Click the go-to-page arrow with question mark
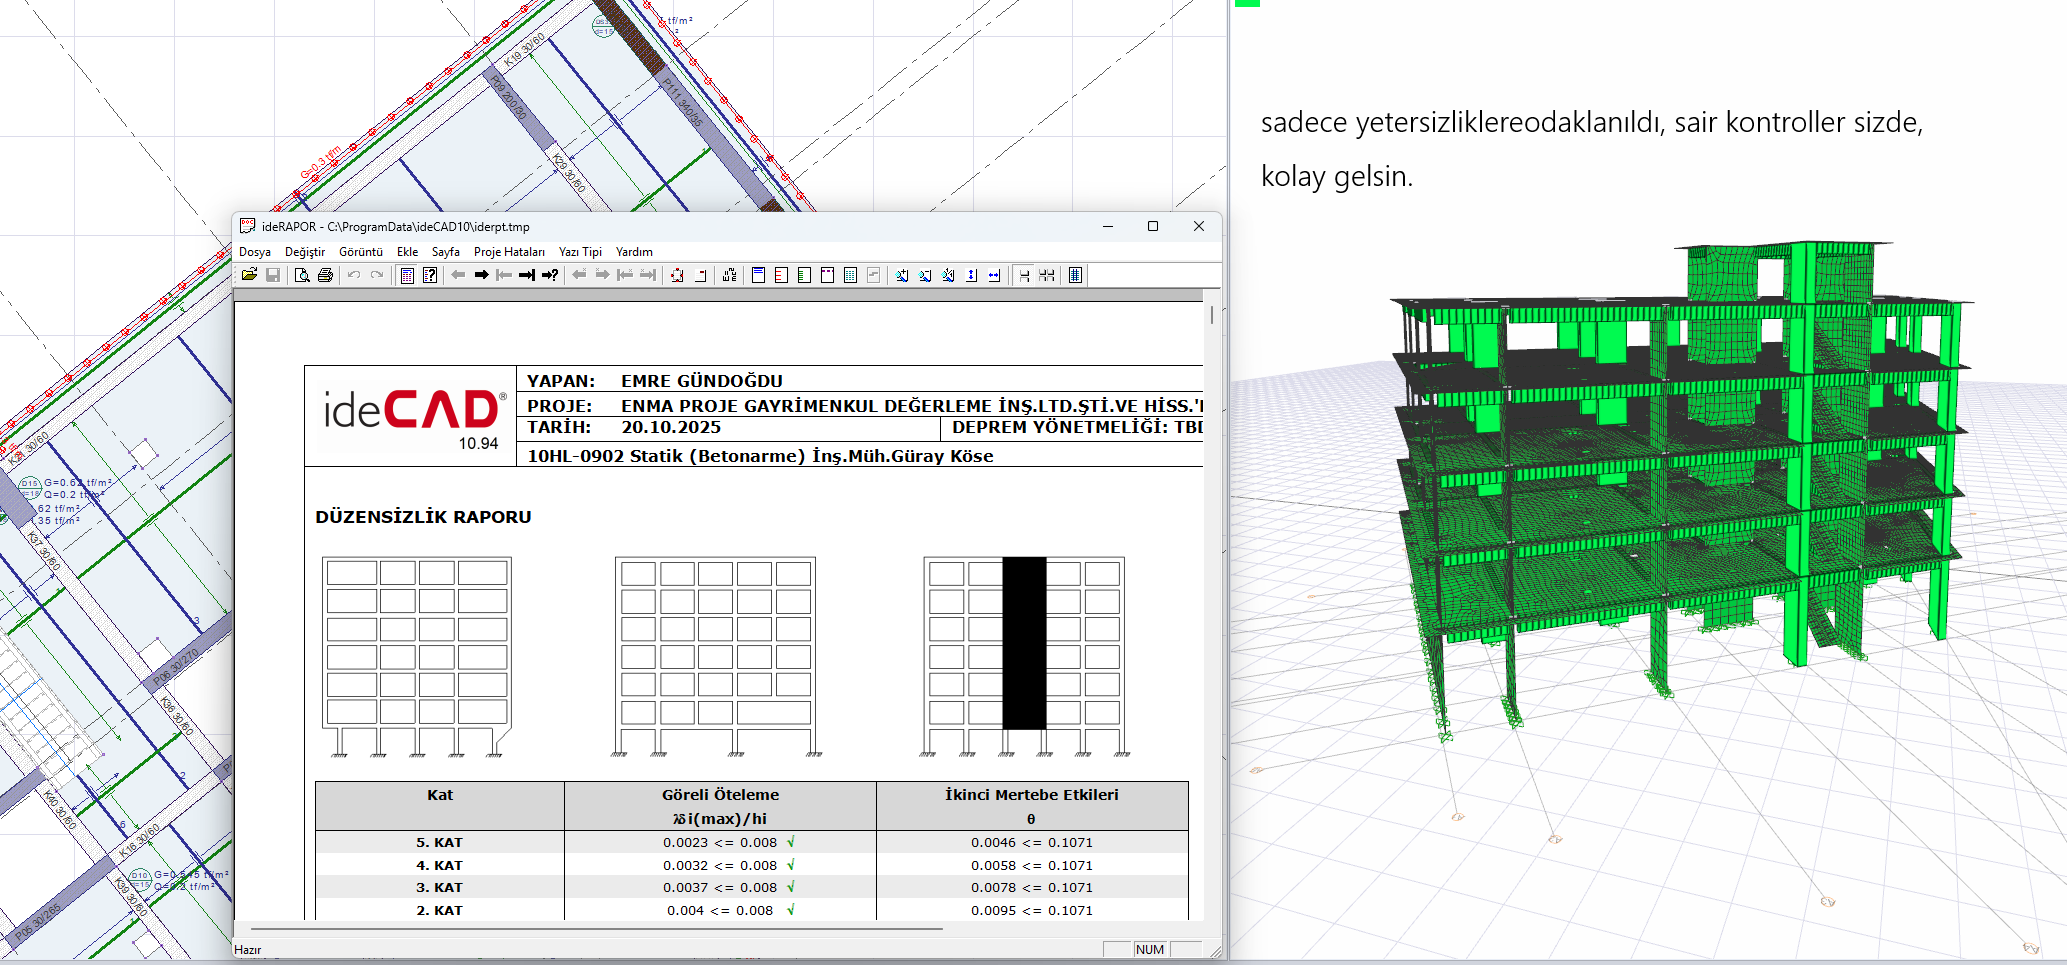The width and height of the screenshot is (2067, 965). (550, 275)
